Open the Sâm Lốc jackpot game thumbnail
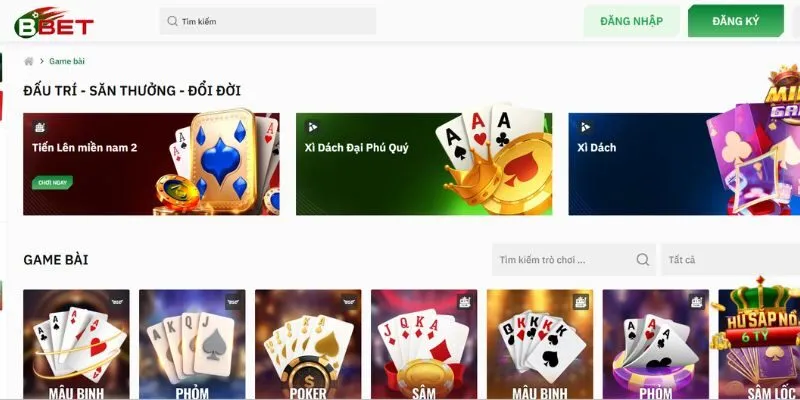The width and height of the screenshot is (800, 400). pyautogui.click(x=759, y=344)
